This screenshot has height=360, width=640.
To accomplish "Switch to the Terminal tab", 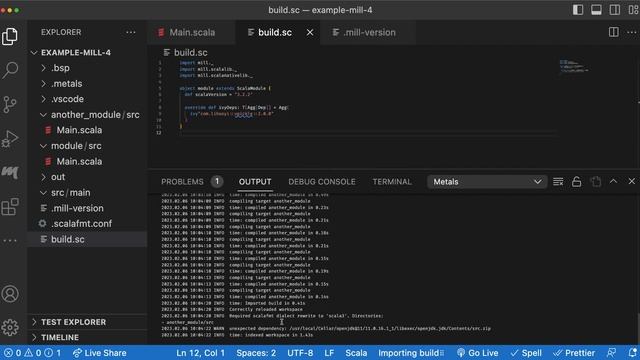I will (392, 182).
